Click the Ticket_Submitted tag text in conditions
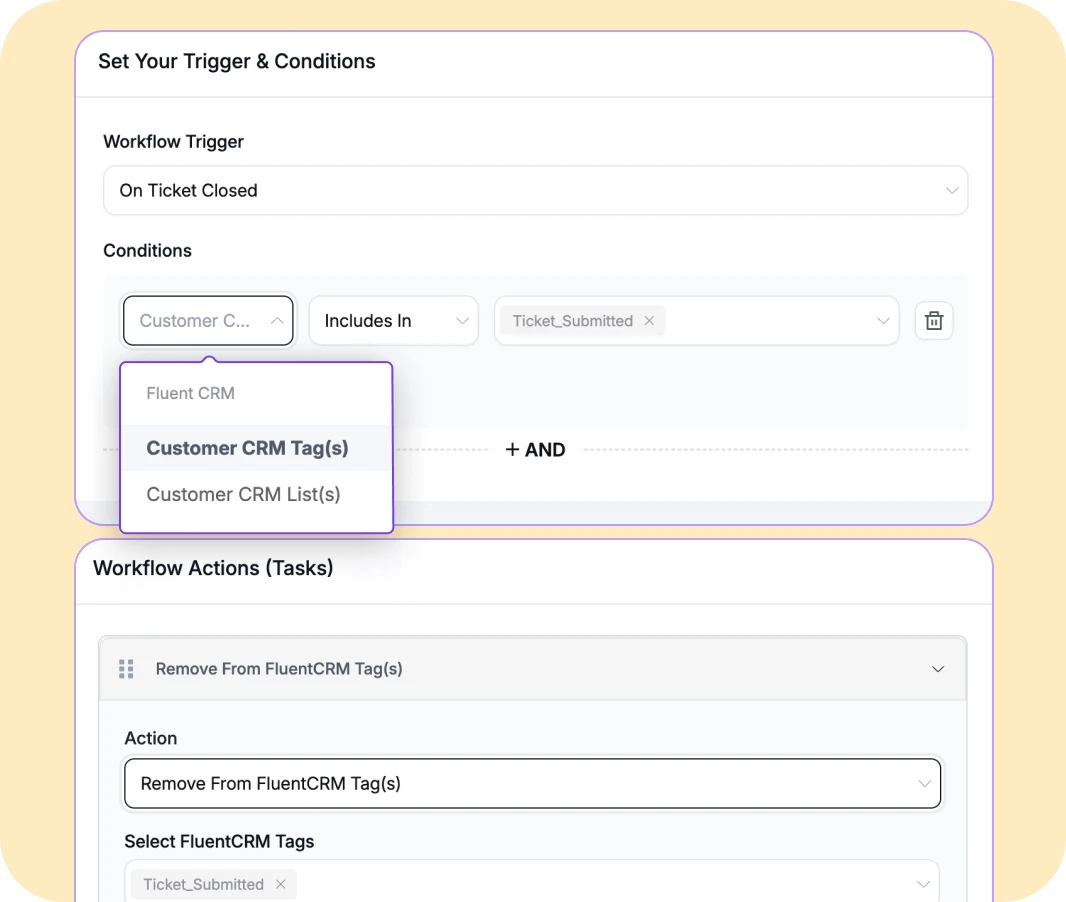1066x902 pixels. (572, 321)
